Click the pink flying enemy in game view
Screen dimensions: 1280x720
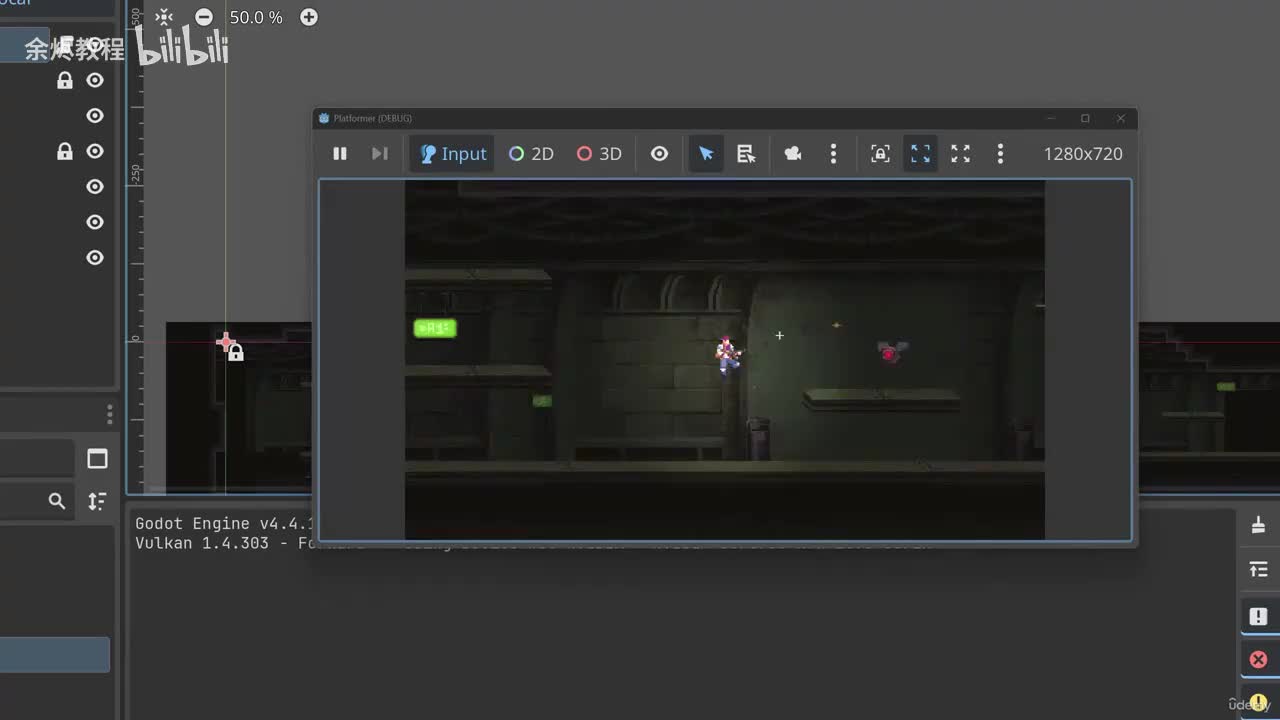(x=889, y=351)
